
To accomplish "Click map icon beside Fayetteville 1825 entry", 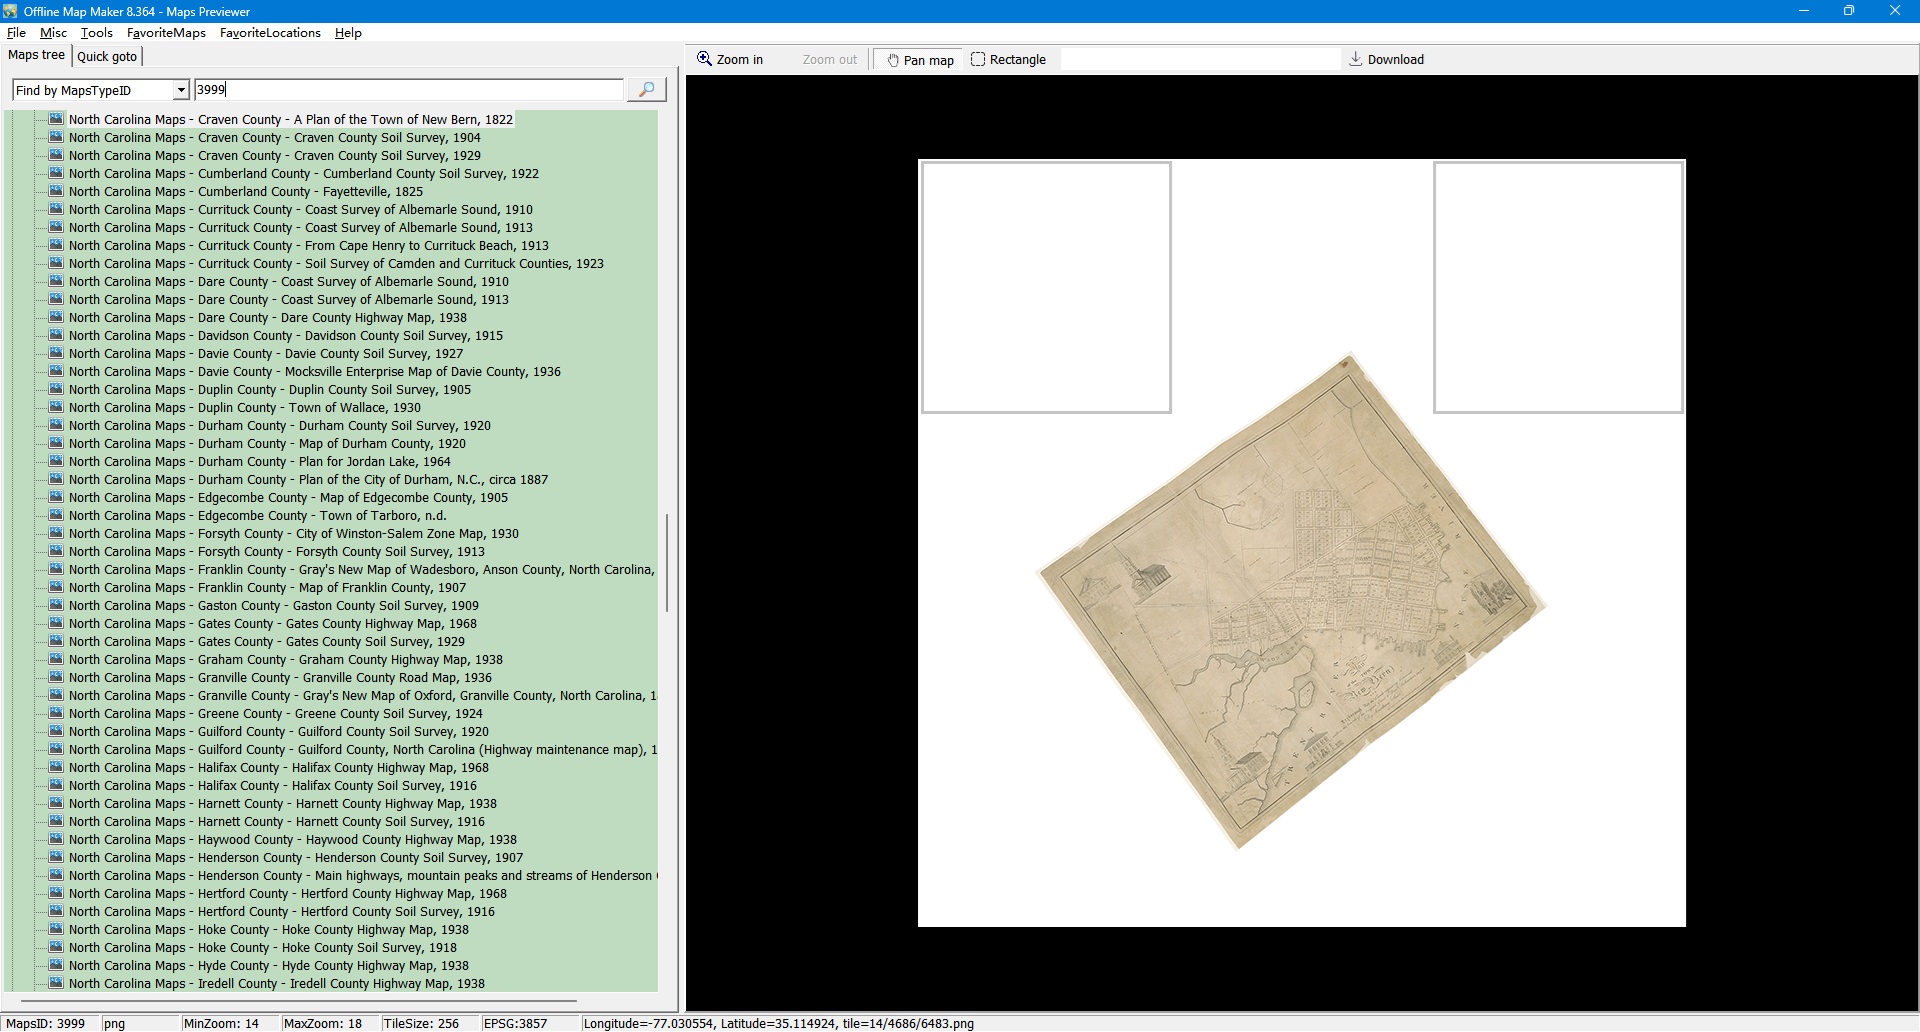I will (56, 191).
